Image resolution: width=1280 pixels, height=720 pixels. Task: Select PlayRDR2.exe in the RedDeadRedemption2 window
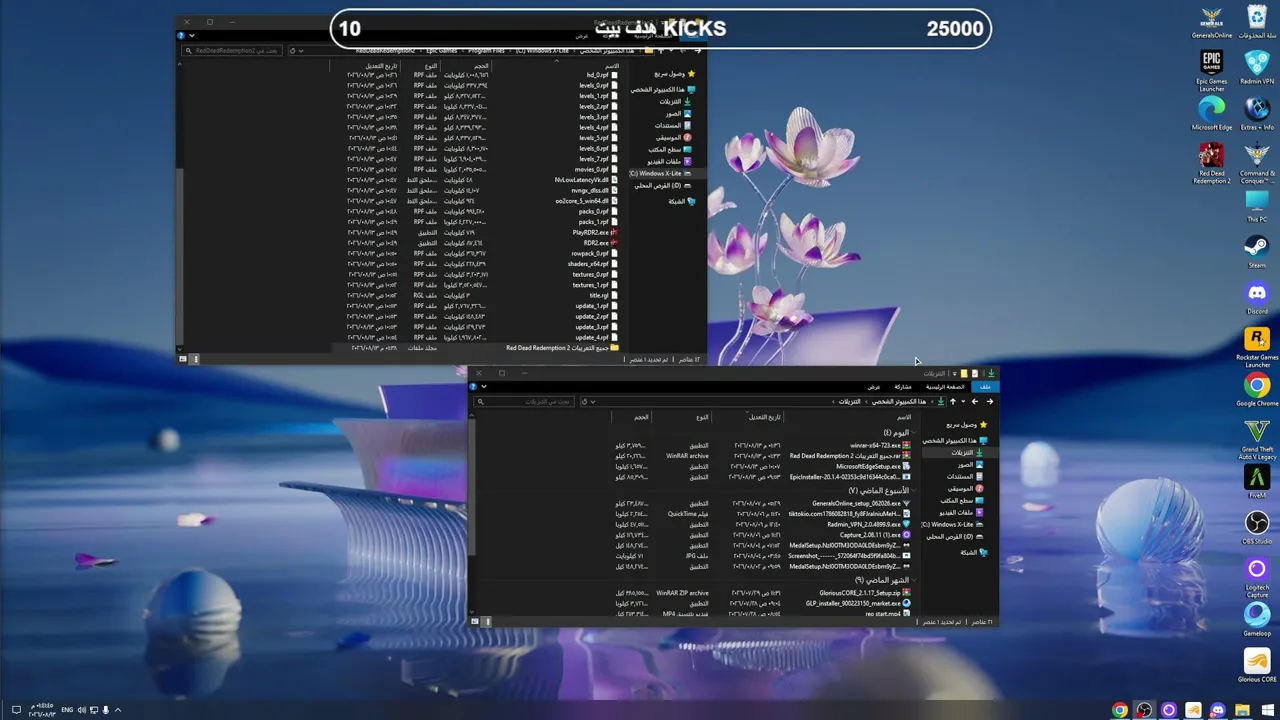pos(594,233)
